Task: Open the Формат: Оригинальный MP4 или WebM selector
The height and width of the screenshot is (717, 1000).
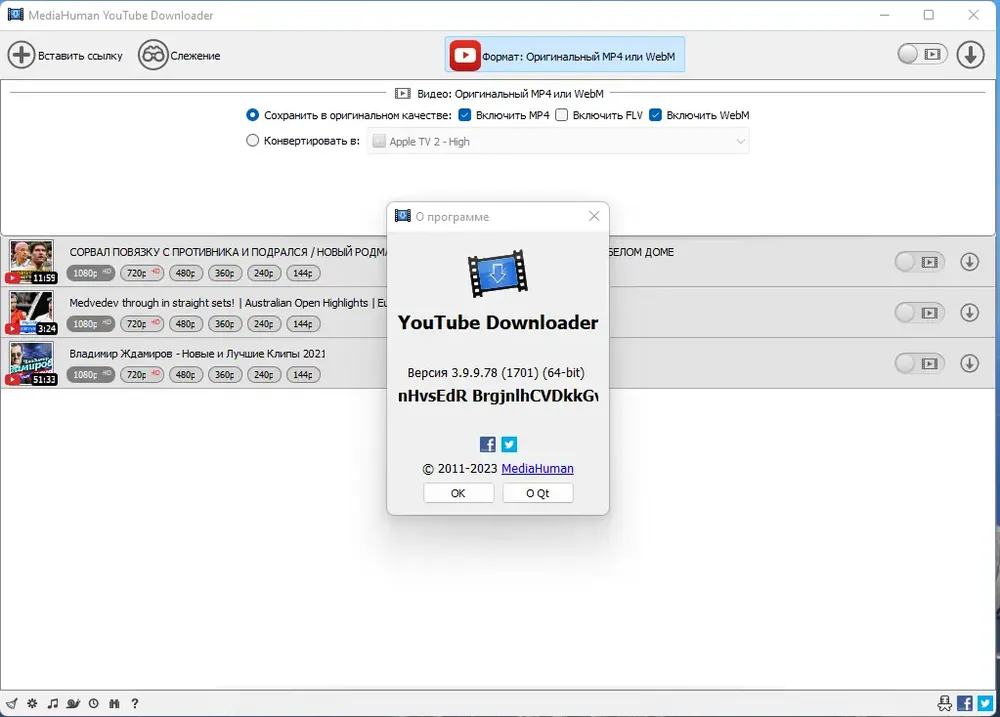Action: click(564, 55)
